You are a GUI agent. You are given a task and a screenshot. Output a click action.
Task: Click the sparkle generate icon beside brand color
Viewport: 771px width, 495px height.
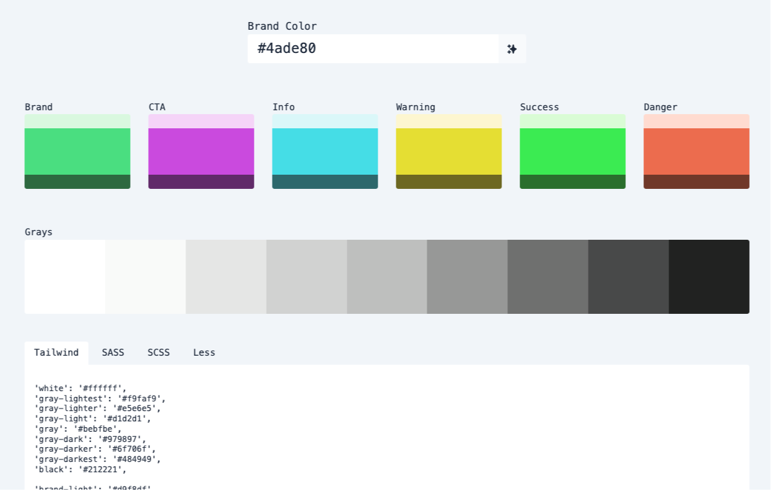[512, 49]
